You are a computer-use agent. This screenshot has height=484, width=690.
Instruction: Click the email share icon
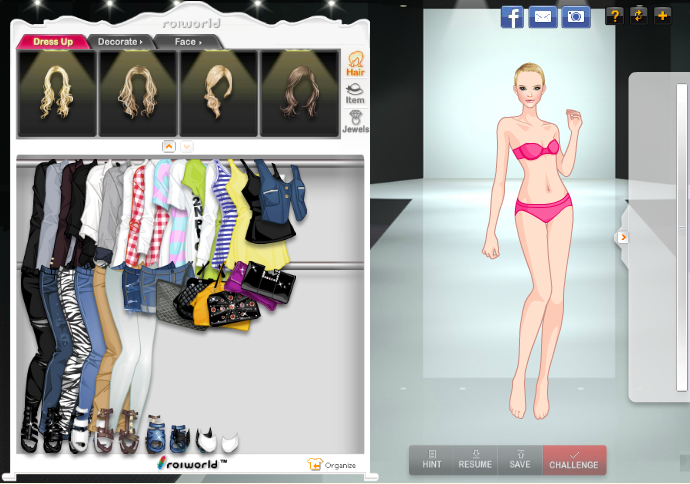[x=543, y=16]
